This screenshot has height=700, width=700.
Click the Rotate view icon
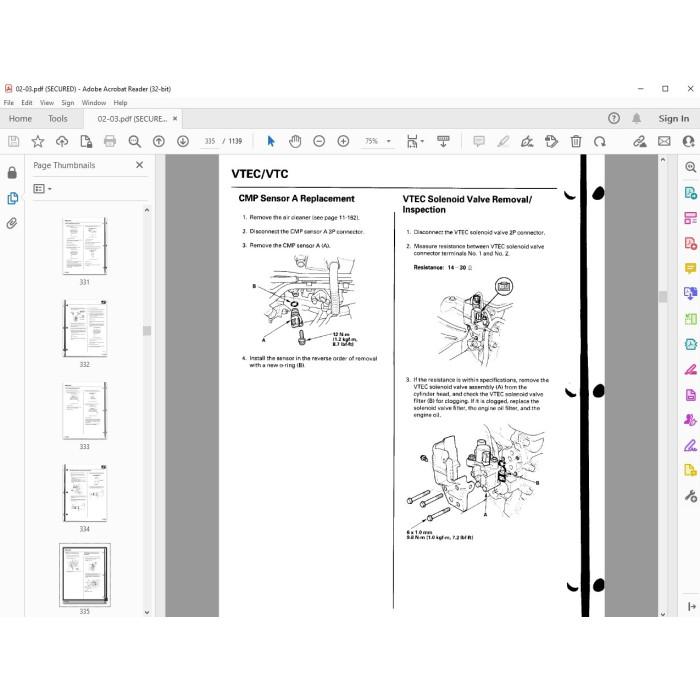[600, 142]
